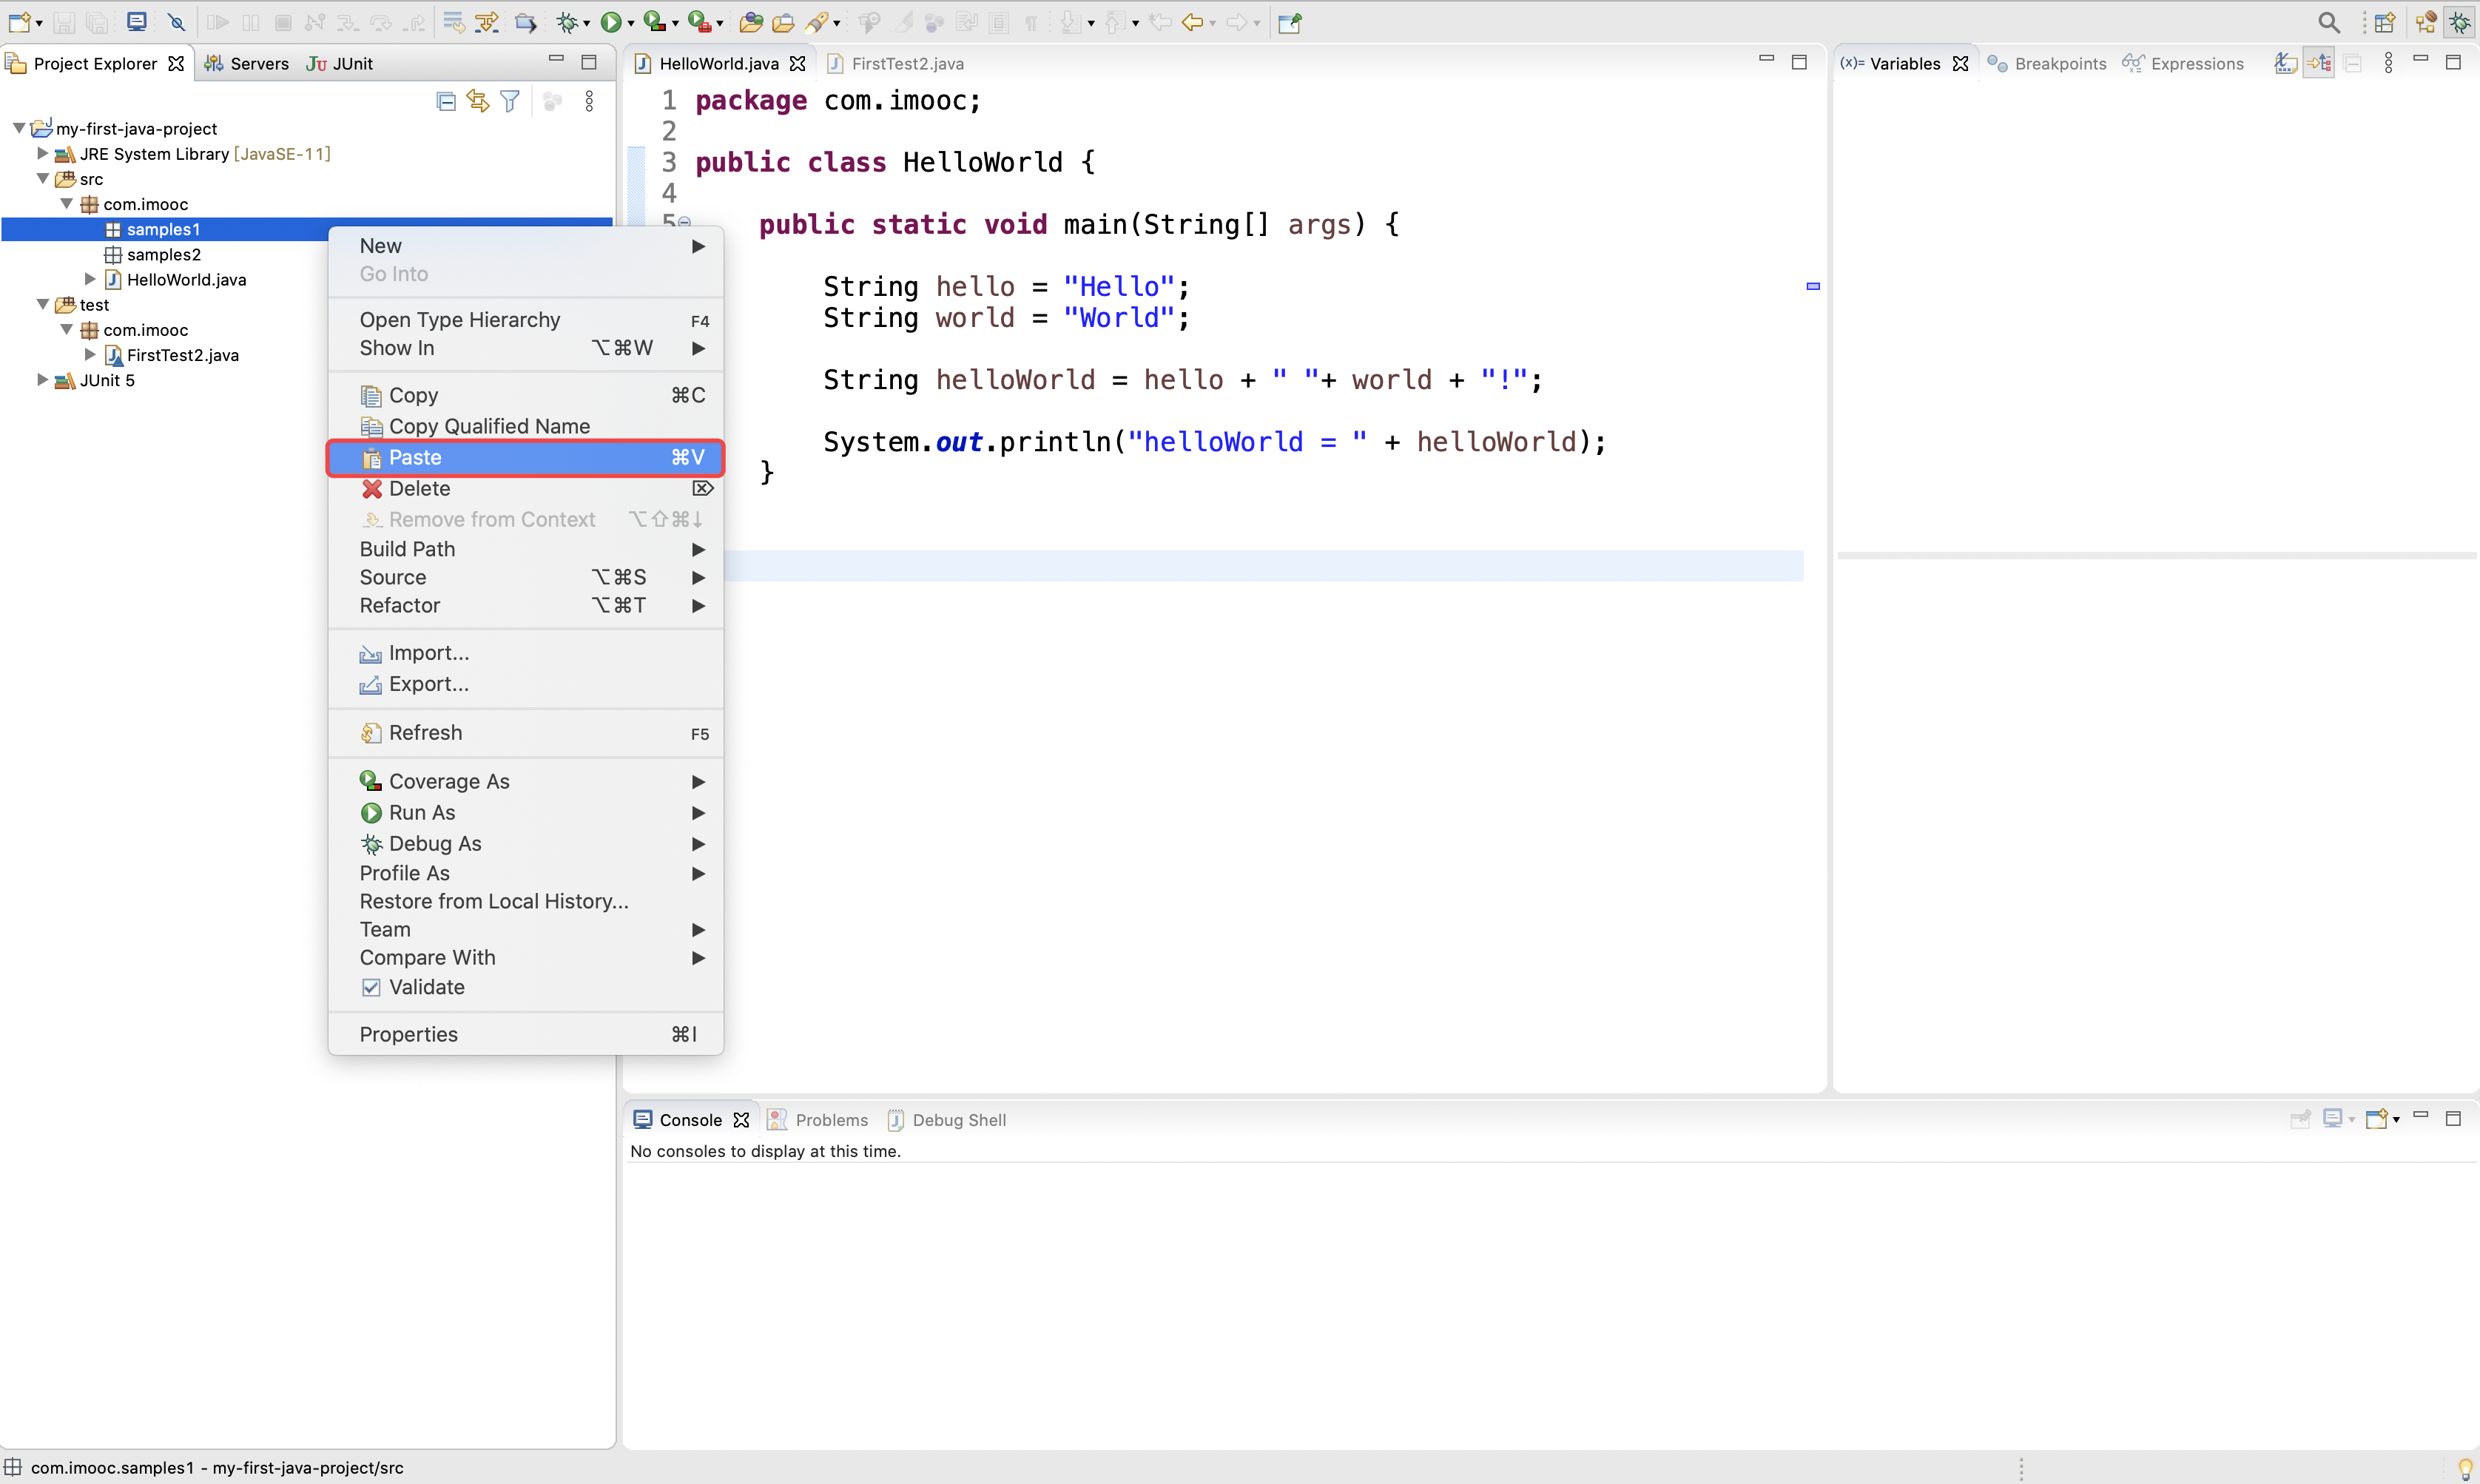Click the Open Type folder icon in toolbar

(x=751, y=22)
